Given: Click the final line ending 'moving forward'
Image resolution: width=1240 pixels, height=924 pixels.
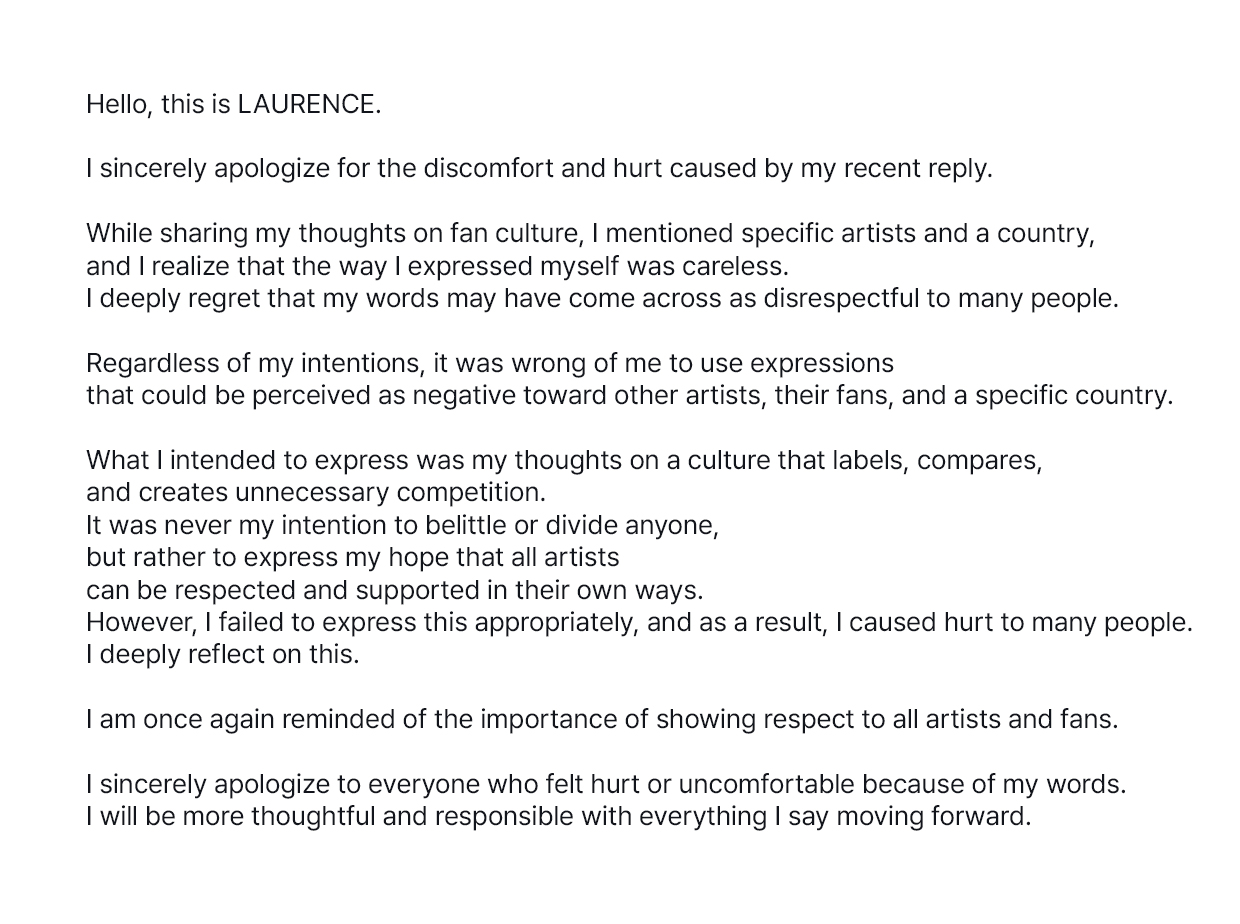Looking at the screenshot, I should 558,816.
